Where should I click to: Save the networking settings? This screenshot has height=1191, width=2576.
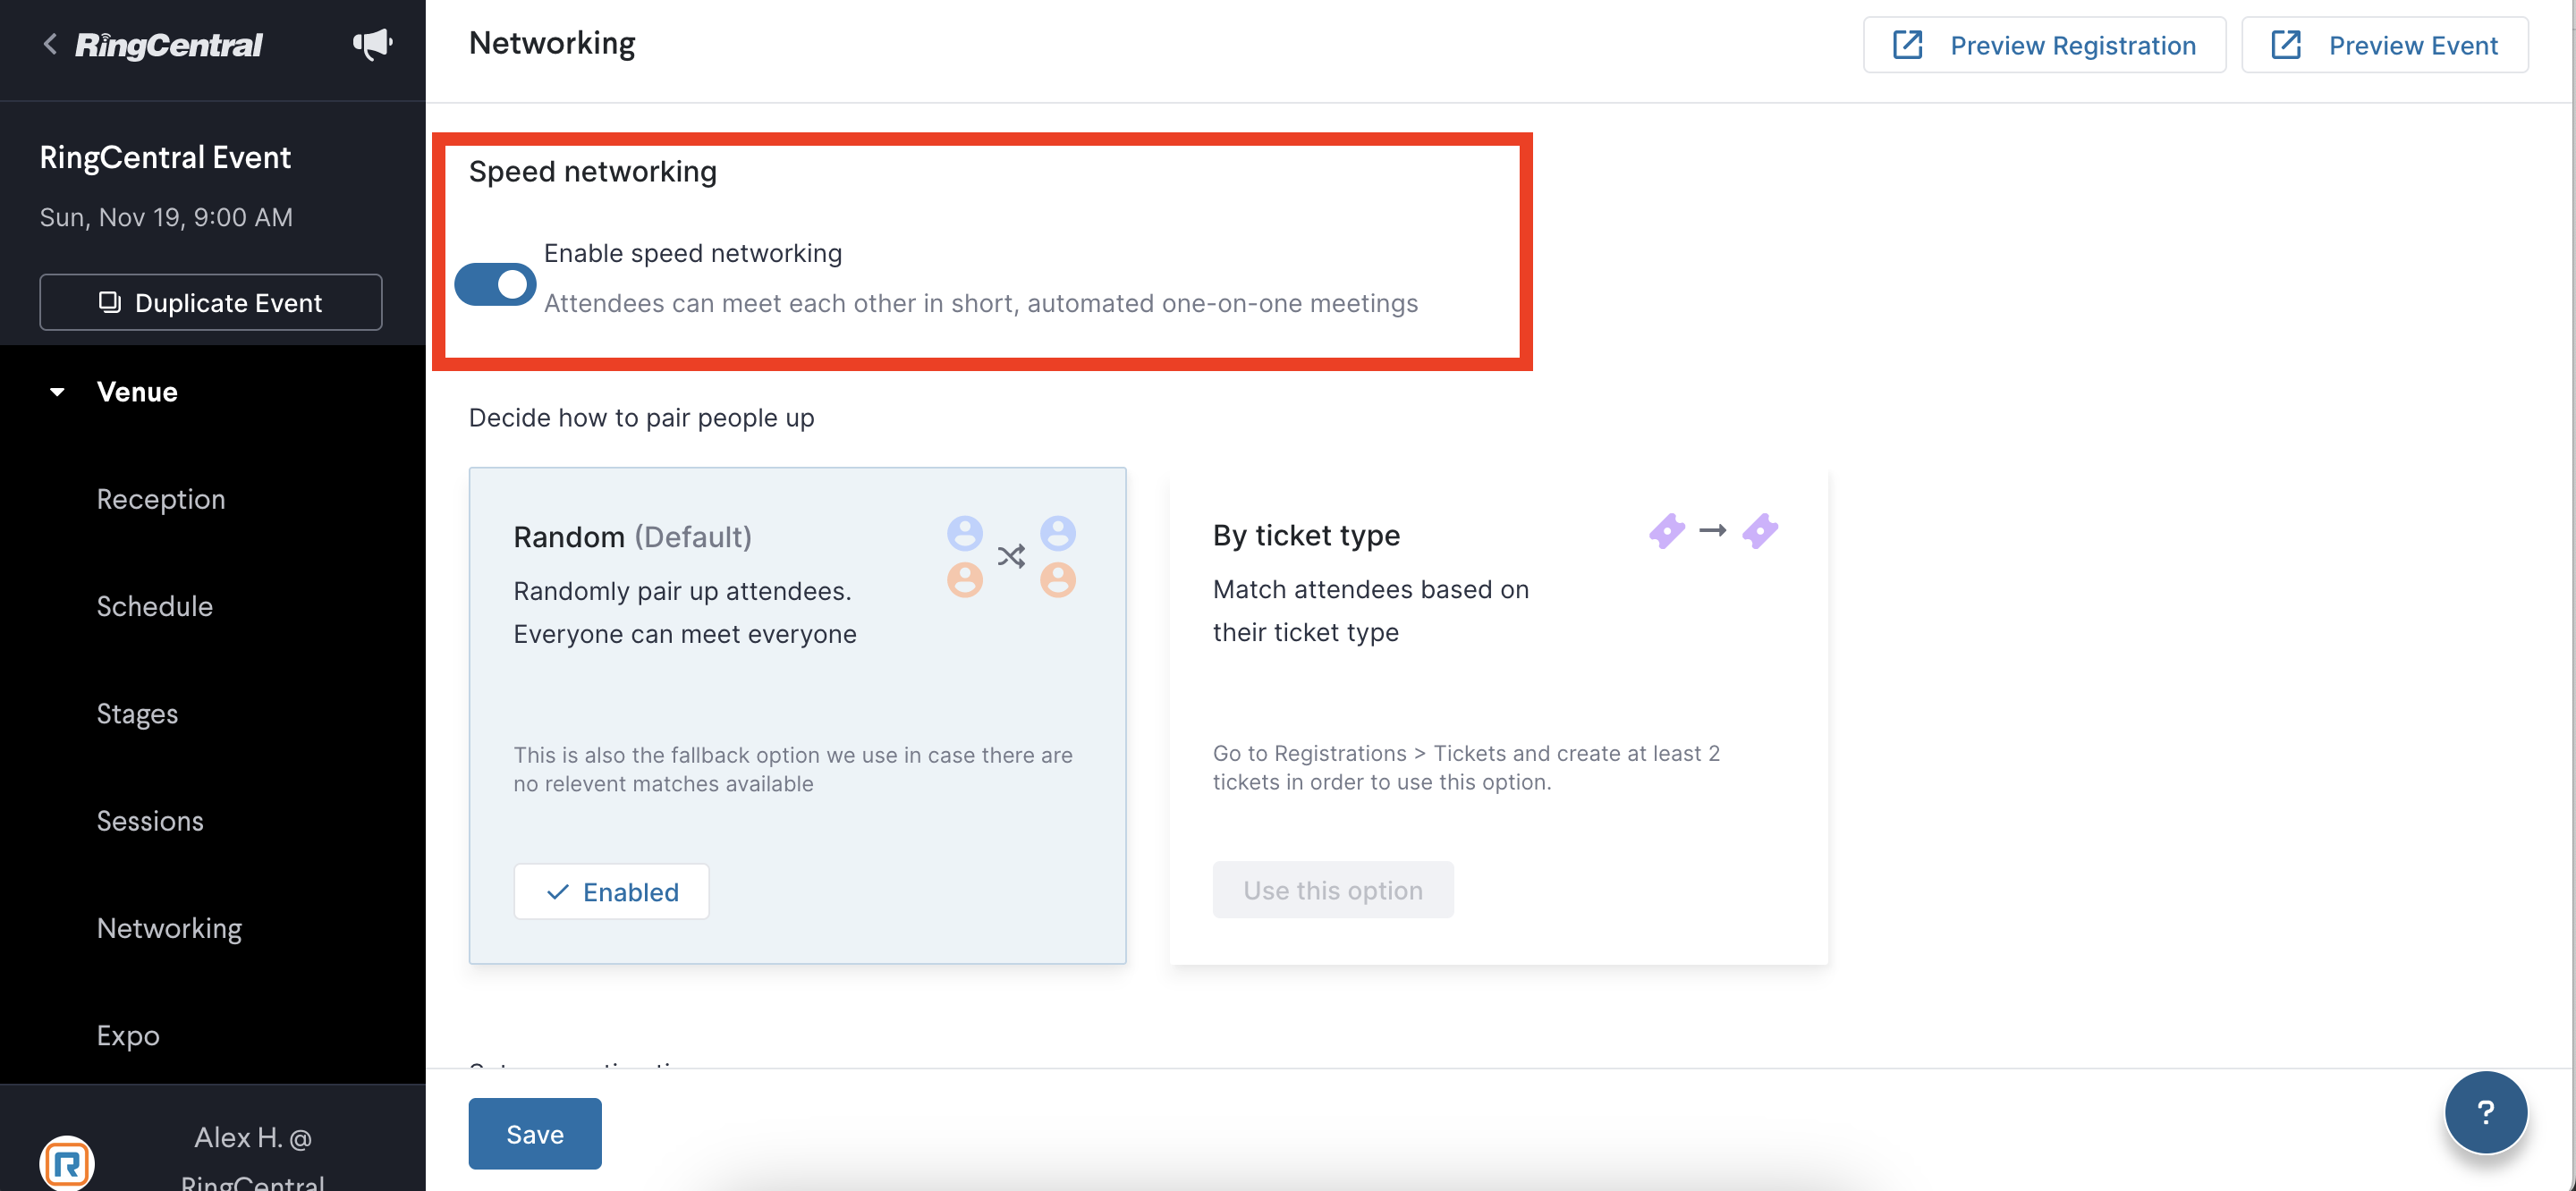535,1133
